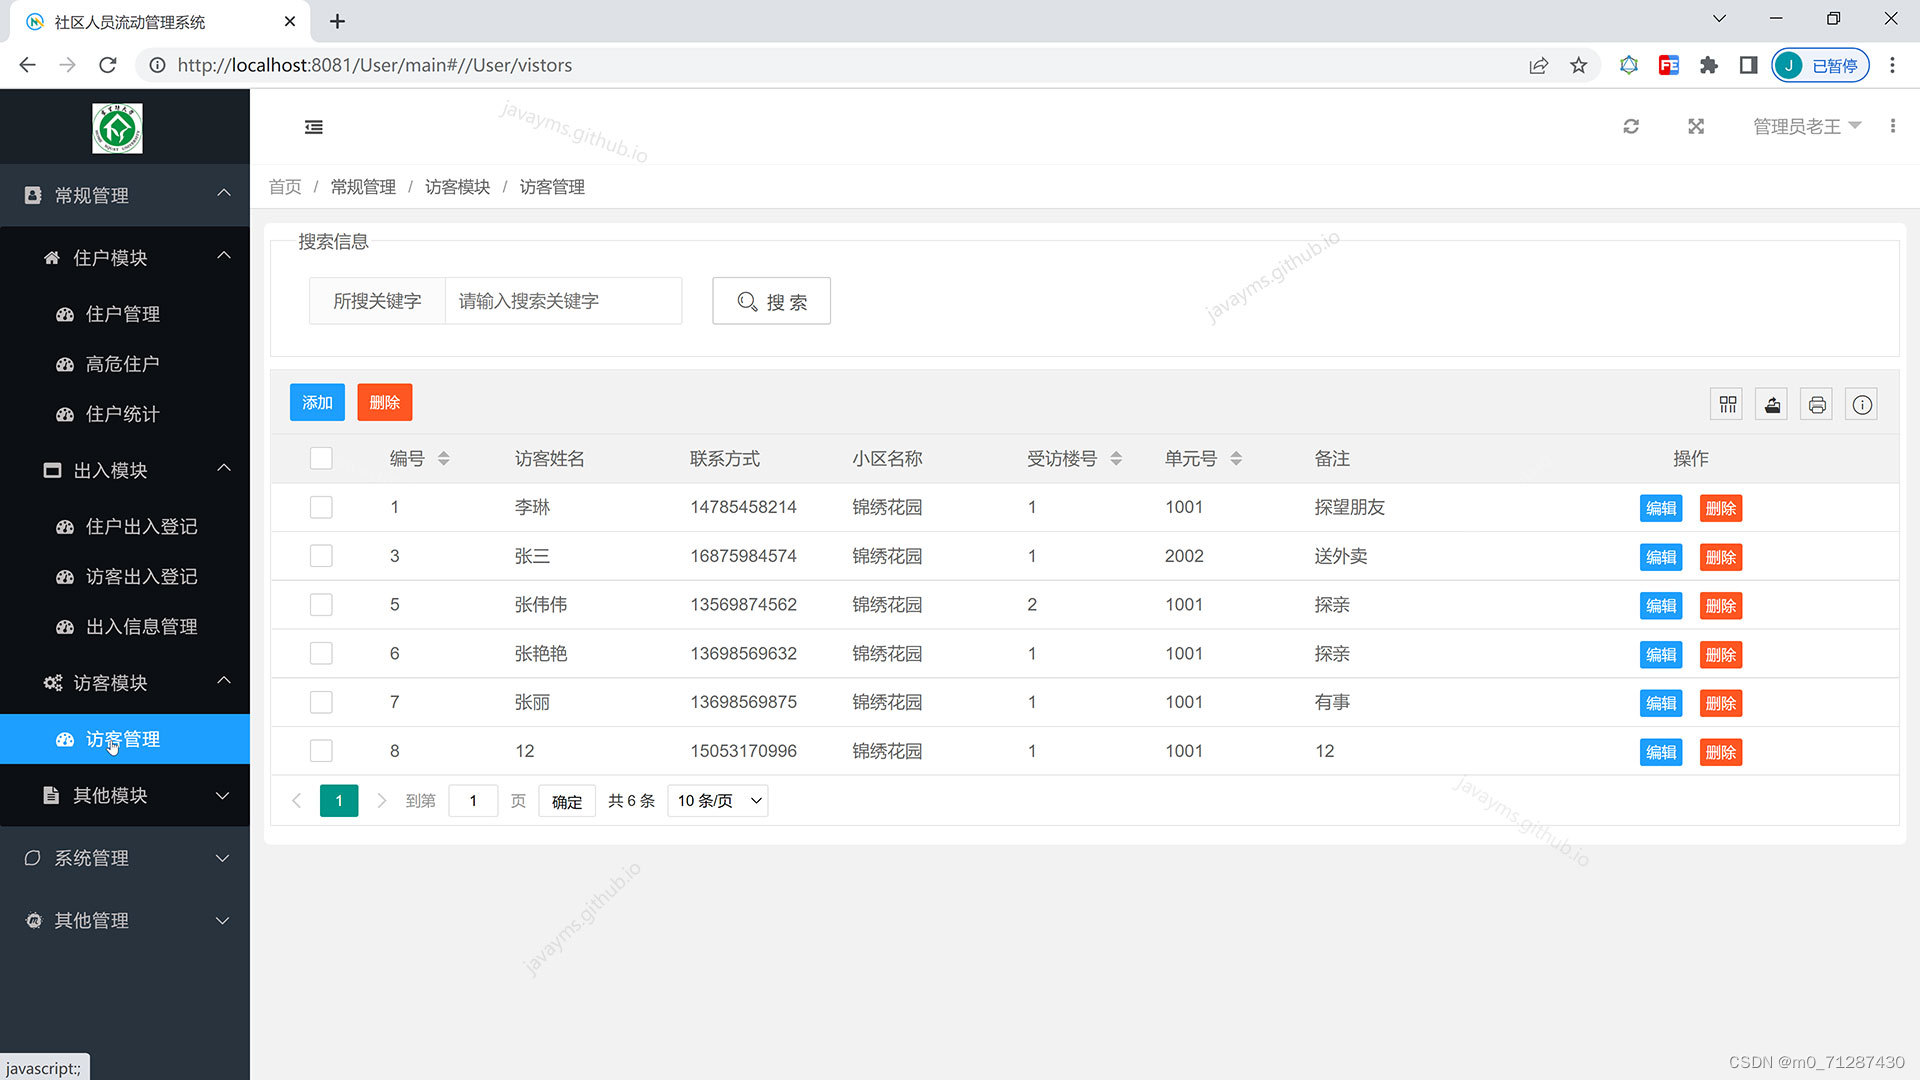Open the 管理员老王 user dropdown

click(1806, 127)
